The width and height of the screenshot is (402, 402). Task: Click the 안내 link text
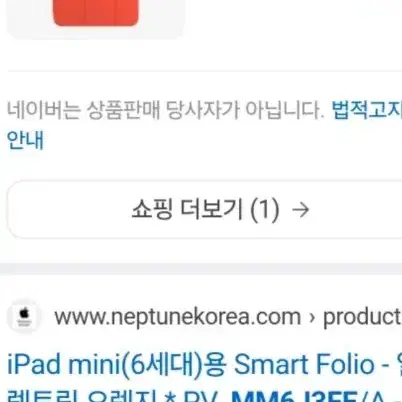[x=25, y=140]
